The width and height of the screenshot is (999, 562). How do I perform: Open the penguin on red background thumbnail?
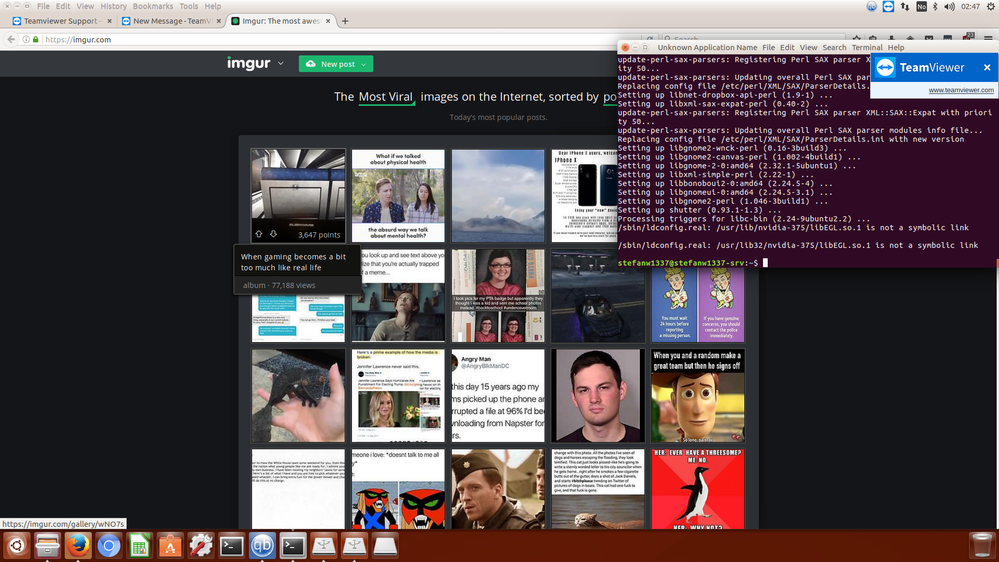pos(698,489)
